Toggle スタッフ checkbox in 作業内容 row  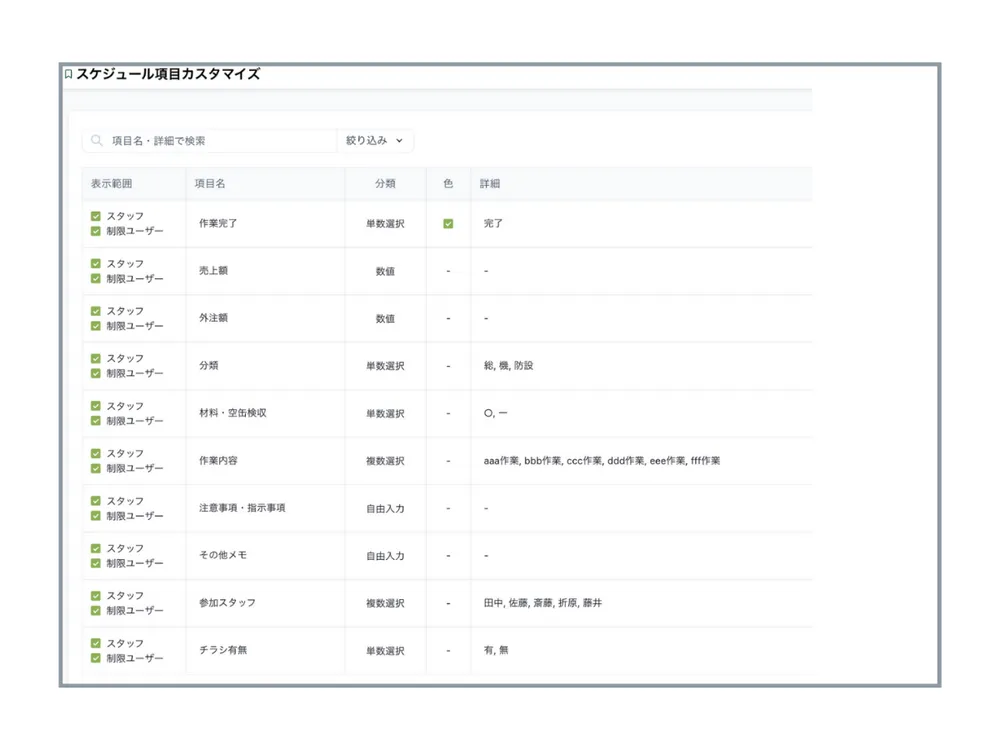point(96,453)
